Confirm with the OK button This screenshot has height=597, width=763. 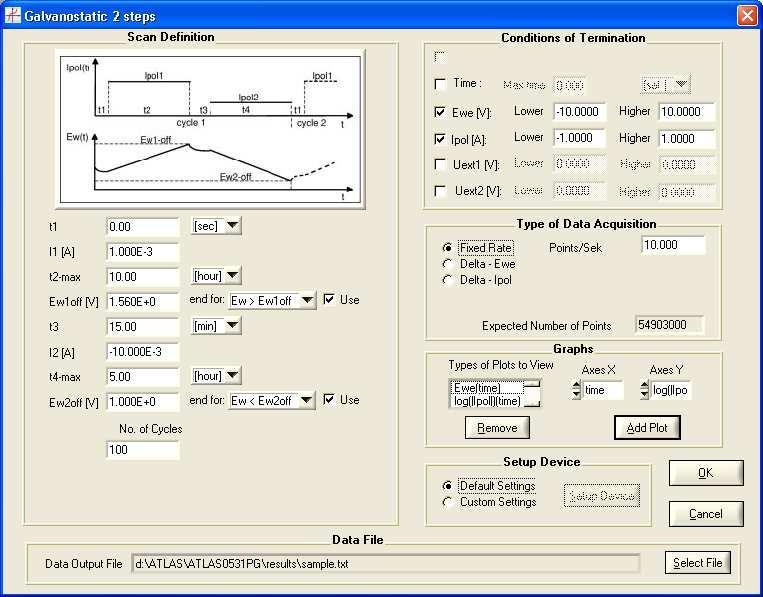pyautogui.click(x=706, y=473)
